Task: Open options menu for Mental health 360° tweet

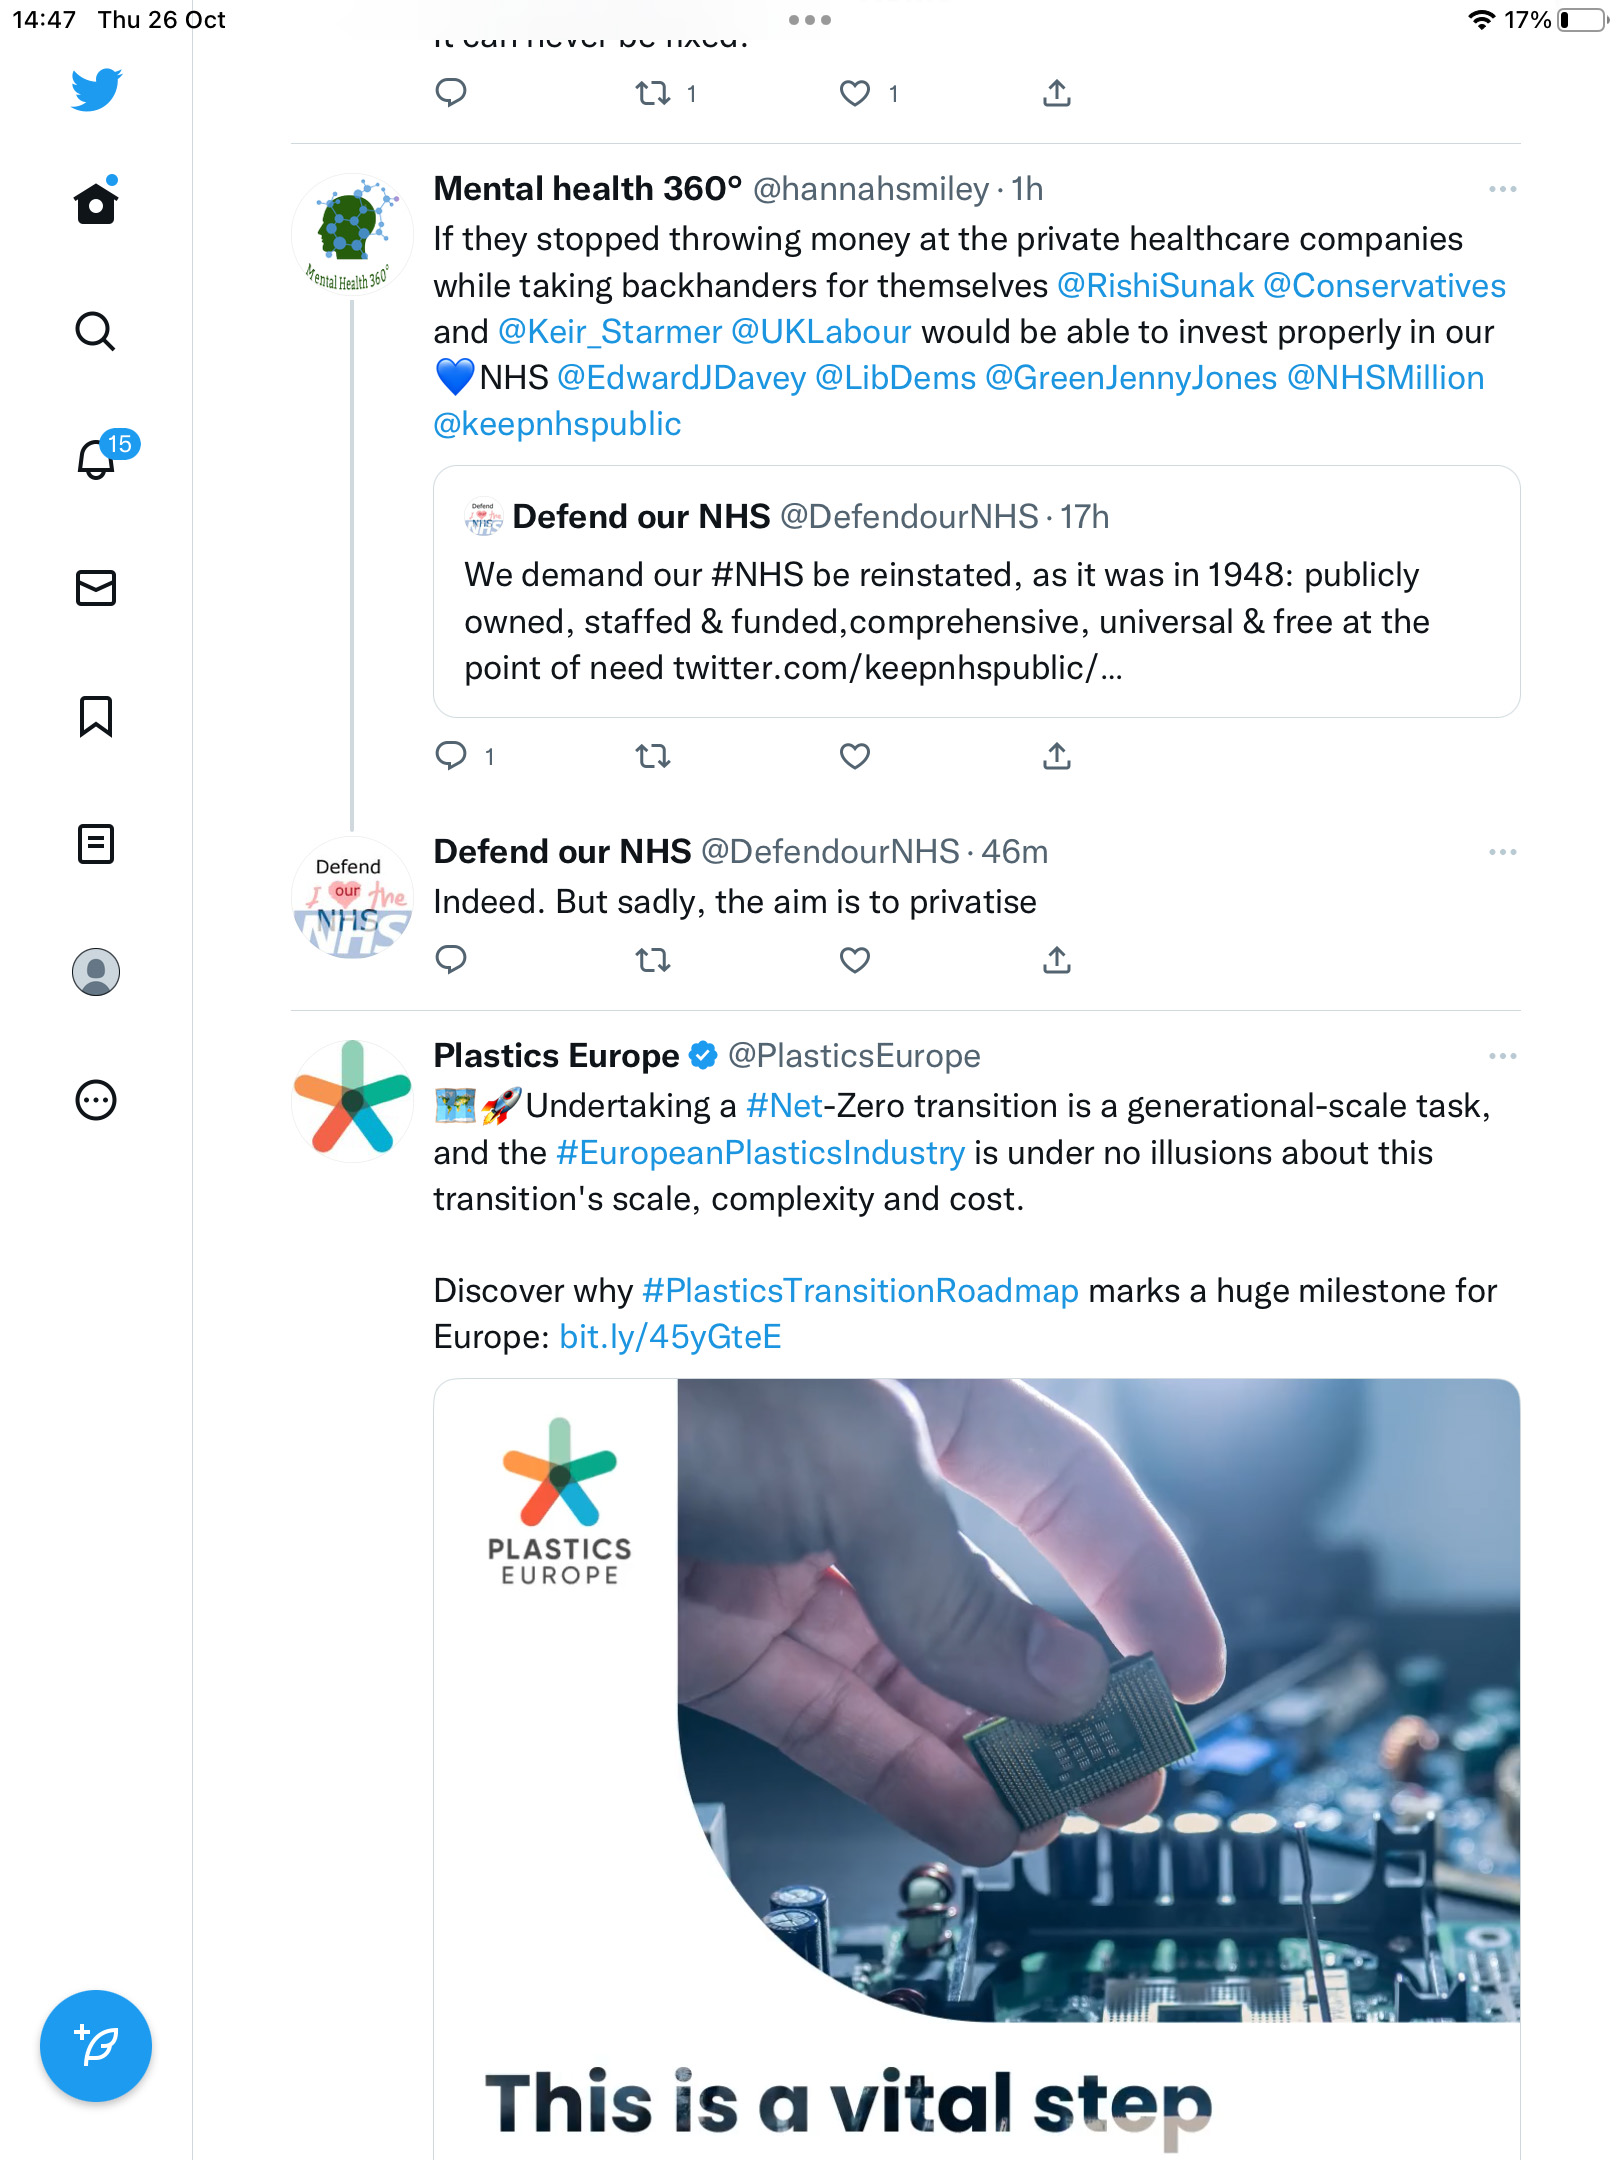Action: [x=1502, y=189]
